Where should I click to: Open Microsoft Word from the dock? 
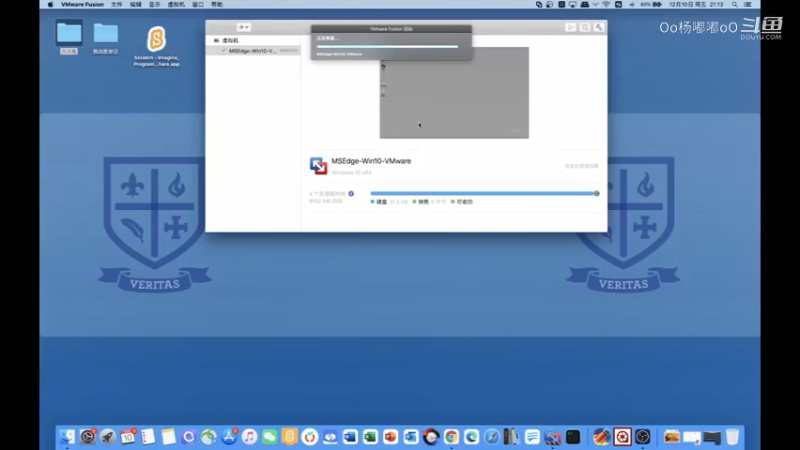(x=350, y=437)
